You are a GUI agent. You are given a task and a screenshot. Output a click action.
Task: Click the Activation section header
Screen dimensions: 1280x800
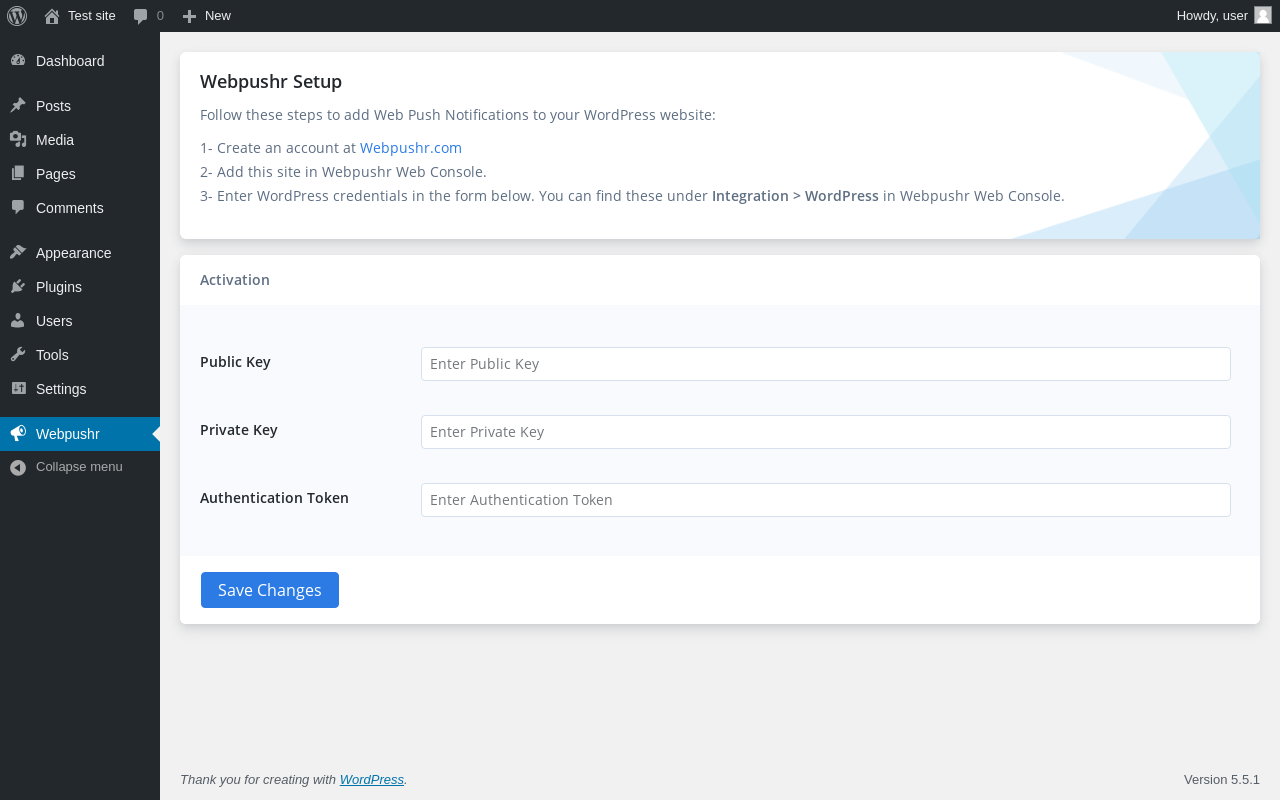(x=235, y=280)
